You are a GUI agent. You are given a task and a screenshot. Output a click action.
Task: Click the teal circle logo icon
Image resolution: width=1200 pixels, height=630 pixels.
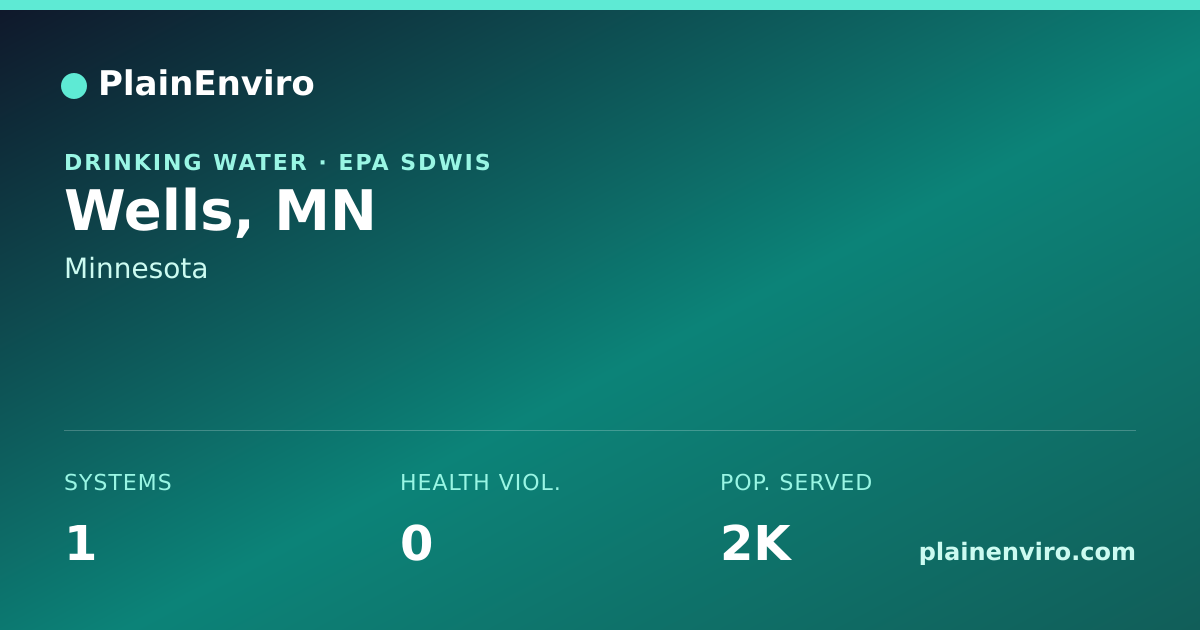(74, 86)
